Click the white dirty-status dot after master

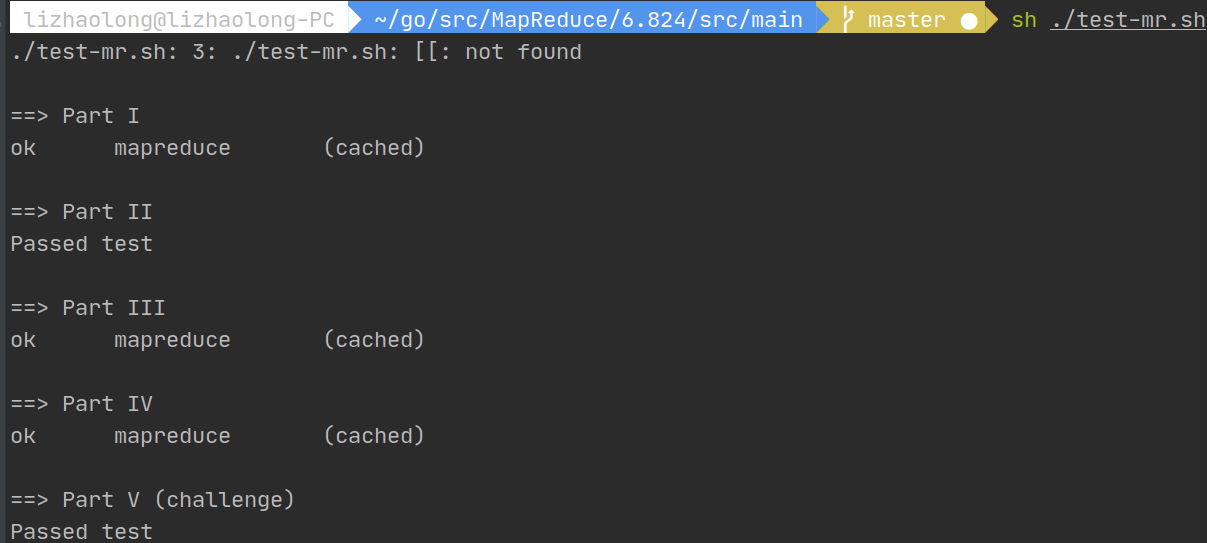point(968,21)
